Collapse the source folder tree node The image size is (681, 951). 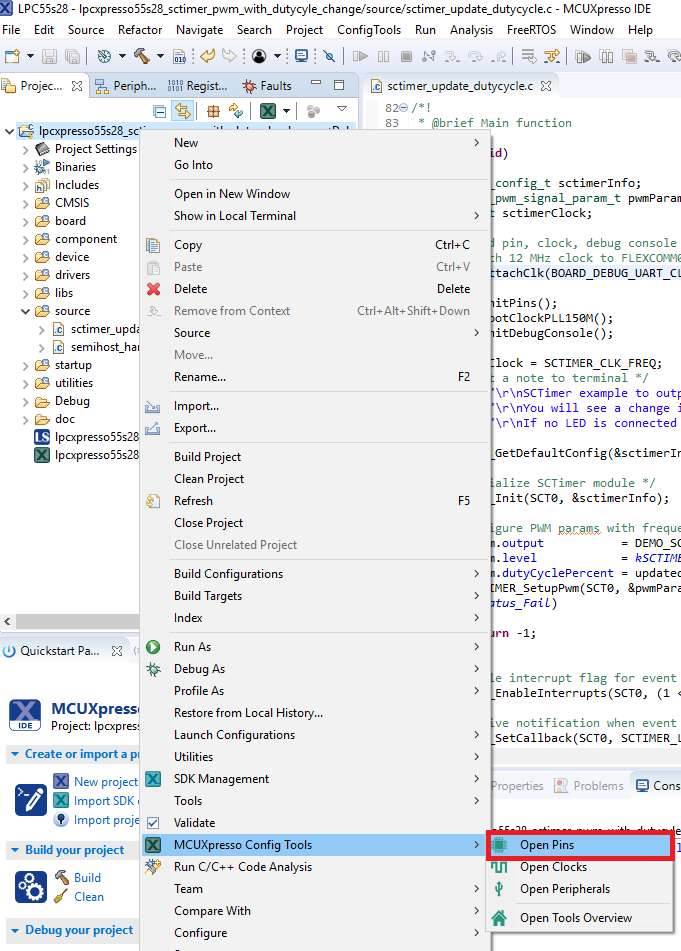[x=26, y=311]
